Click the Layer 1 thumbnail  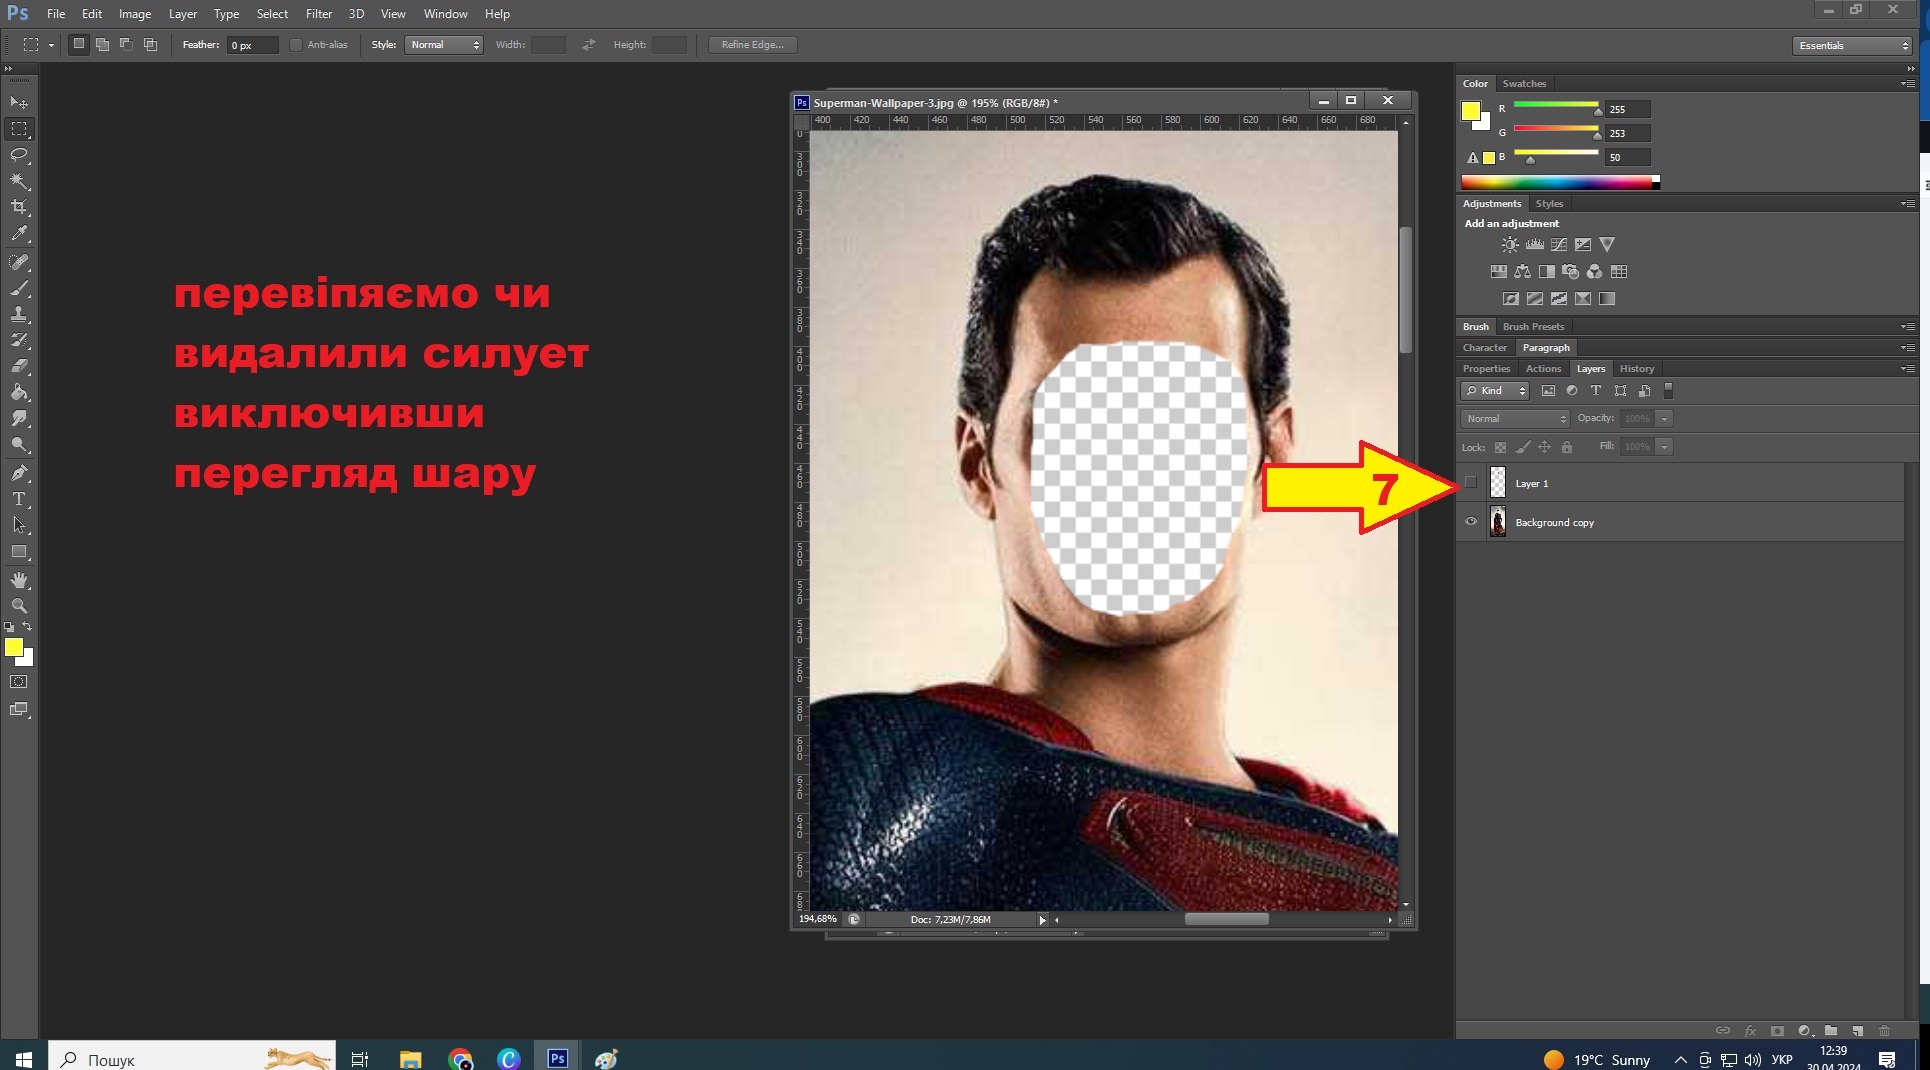pyautogui.click(x=1497, y=482)
